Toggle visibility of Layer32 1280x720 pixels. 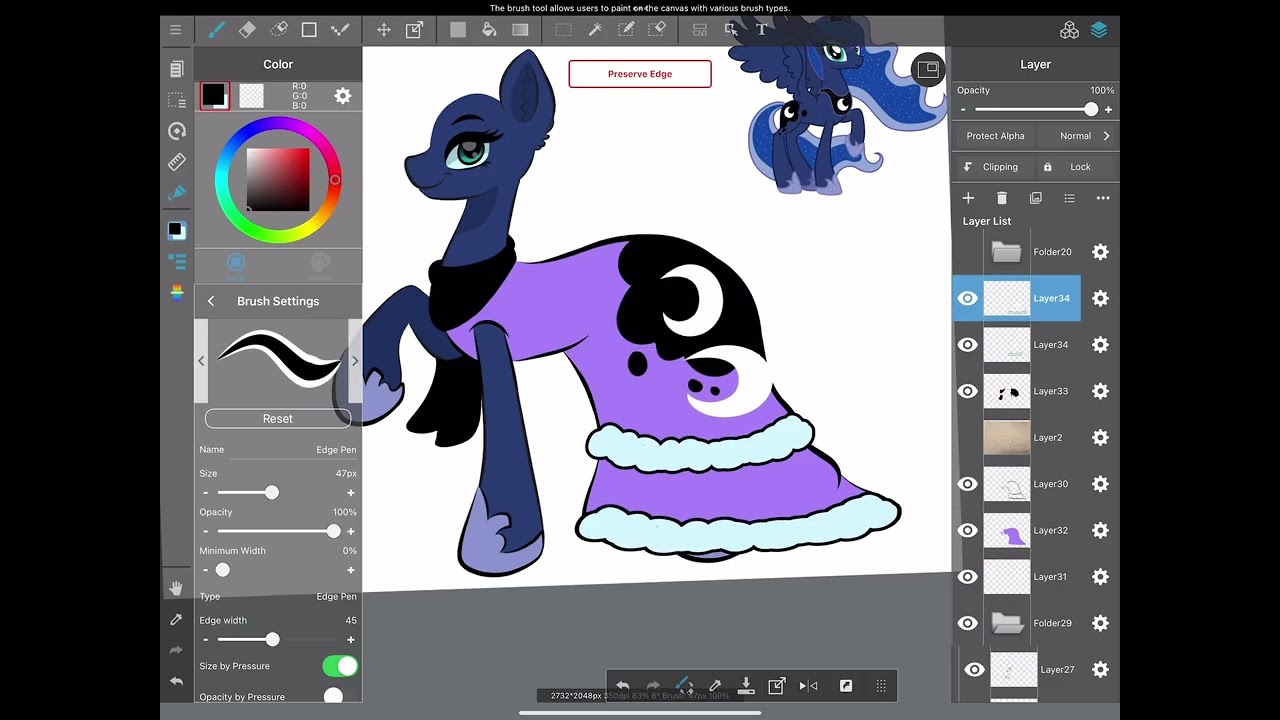(967, 530)
